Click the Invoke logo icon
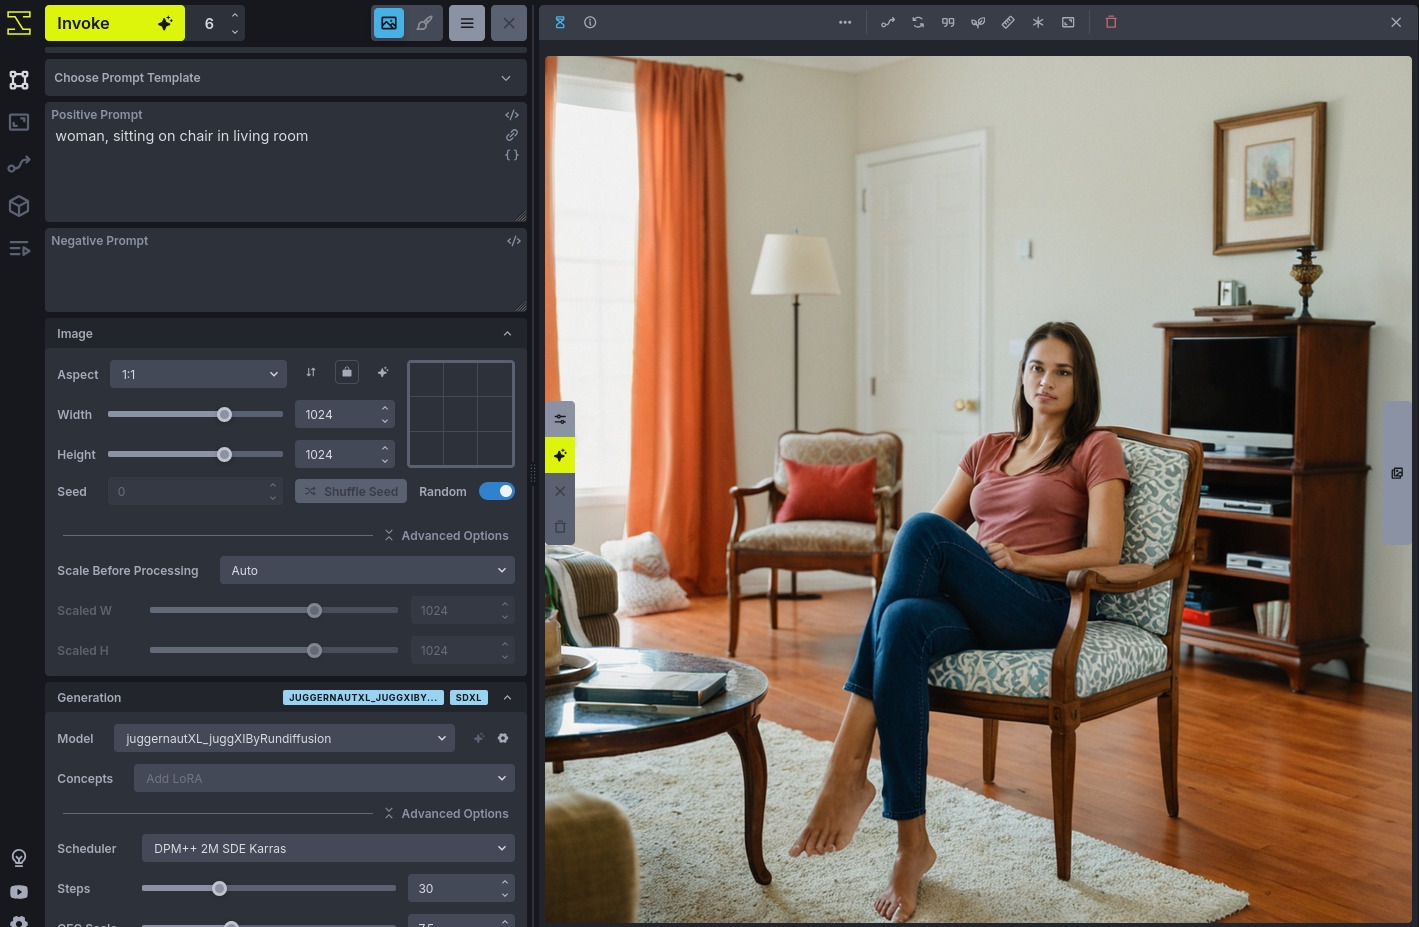1419x927 pixels. tap(19, 22)
